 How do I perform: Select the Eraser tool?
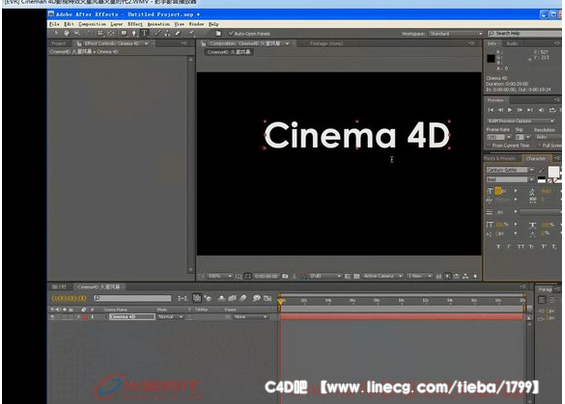[x=178, y=34]
